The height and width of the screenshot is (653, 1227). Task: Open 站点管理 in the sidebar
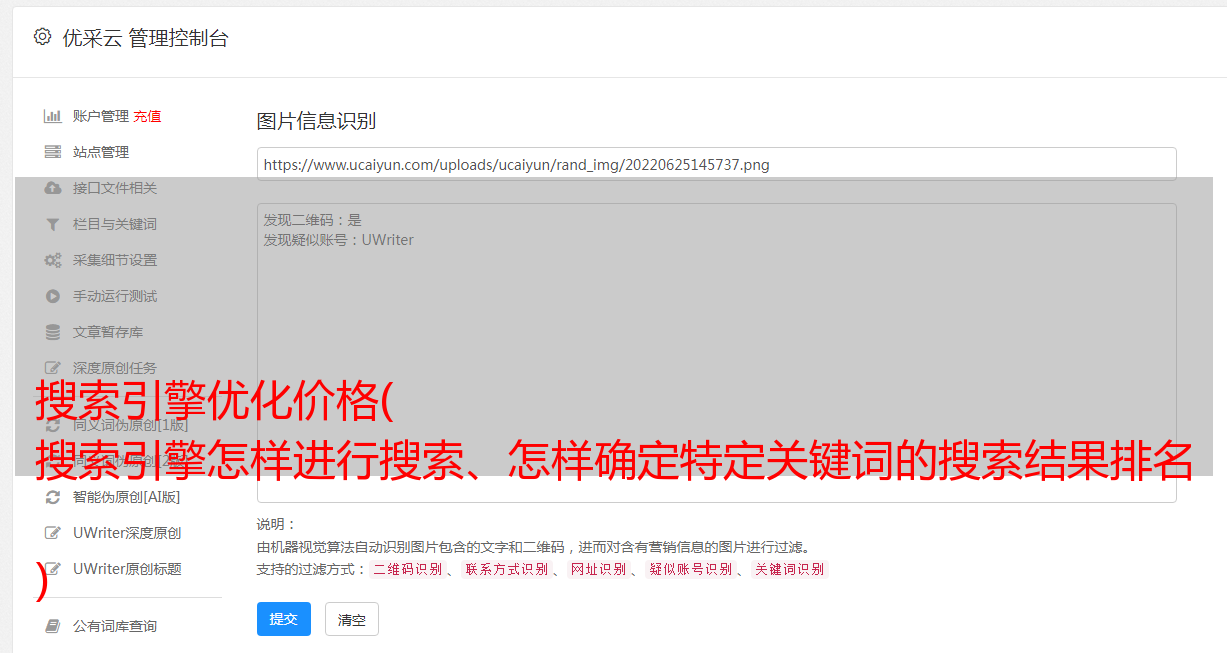(101, 152)
